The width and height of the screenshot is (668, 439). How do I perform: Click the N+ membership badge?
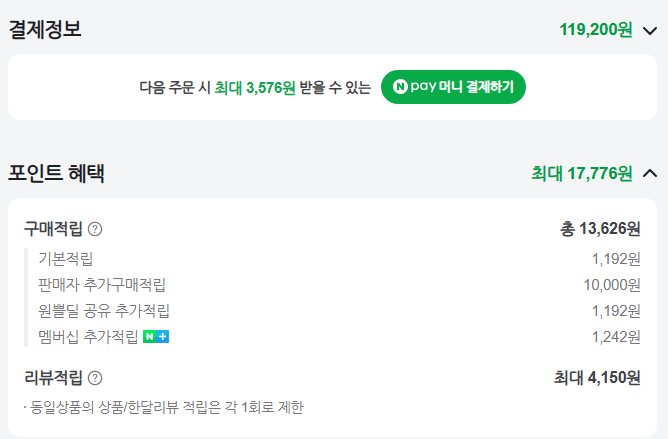157,337
